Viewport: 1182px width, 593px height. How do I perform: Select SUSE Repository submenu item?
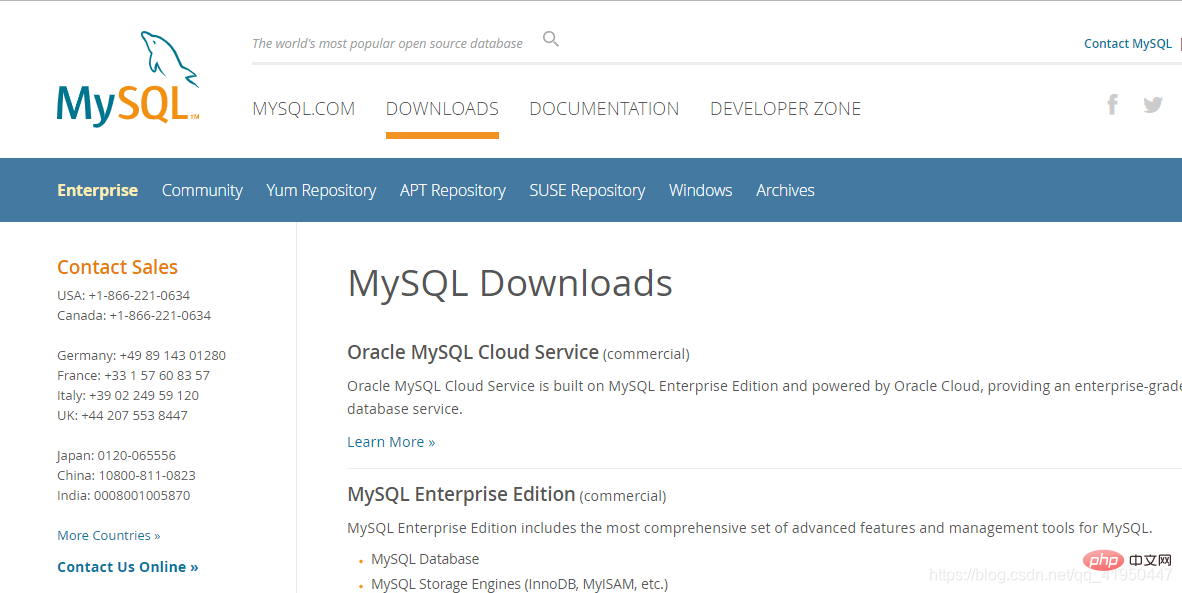587,191
